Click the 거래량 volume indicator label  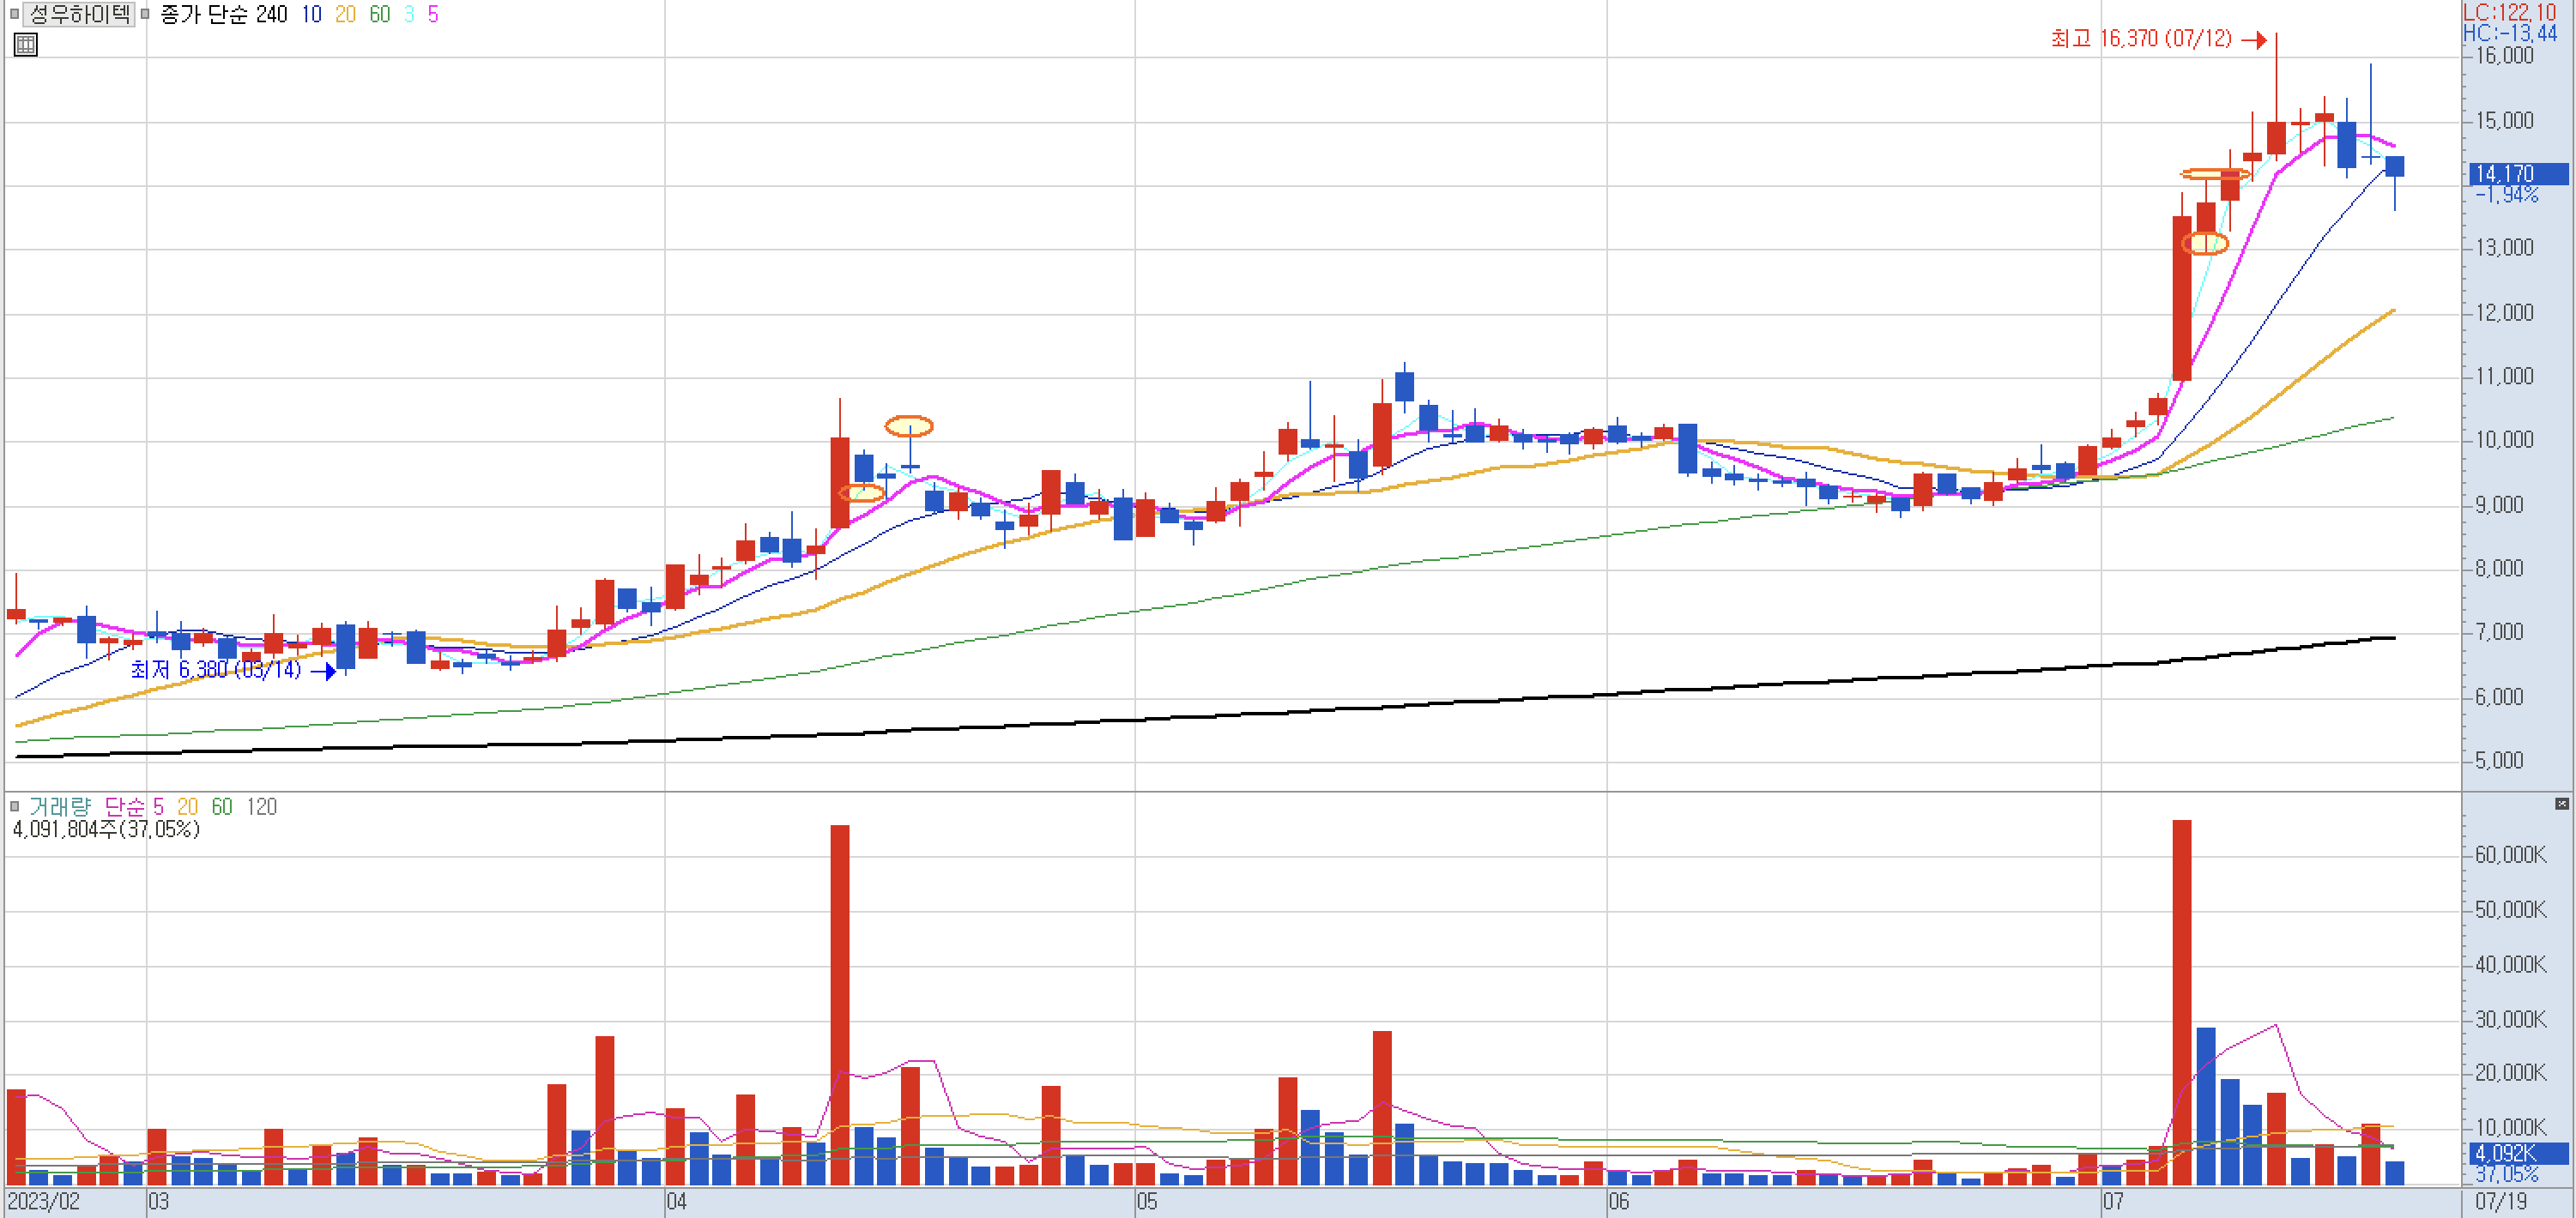click(x=60, y=806)
